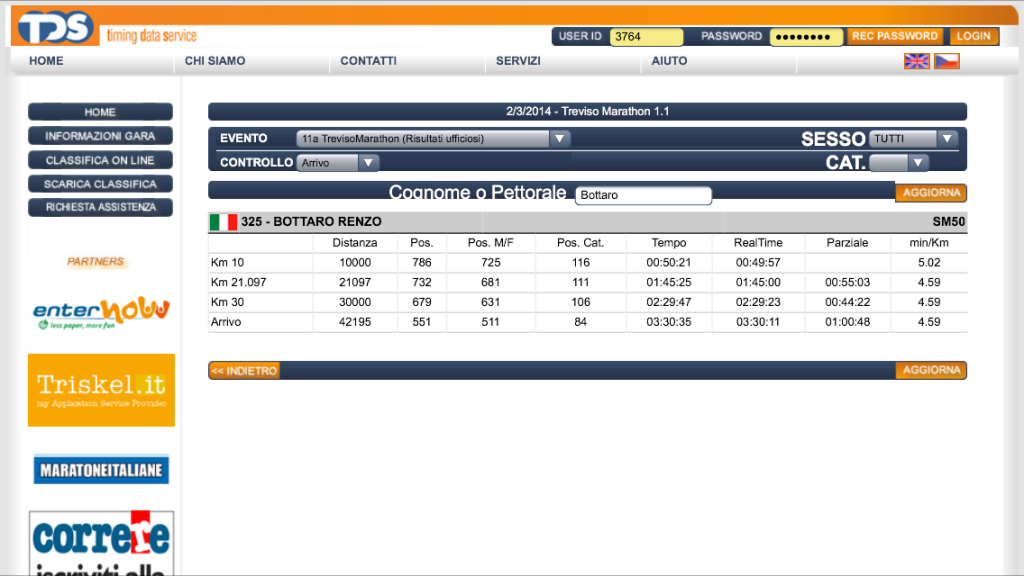This screenshot has width=1024, height=576.
Task: Focus the User ID field
Action: click(646, 37)
